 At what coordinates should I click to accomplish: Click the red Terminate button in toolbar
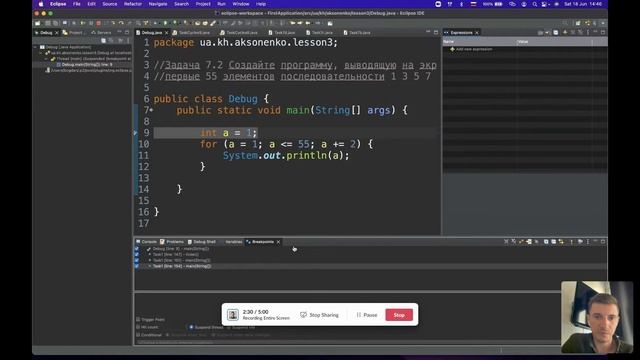click(x=99, y=23)
